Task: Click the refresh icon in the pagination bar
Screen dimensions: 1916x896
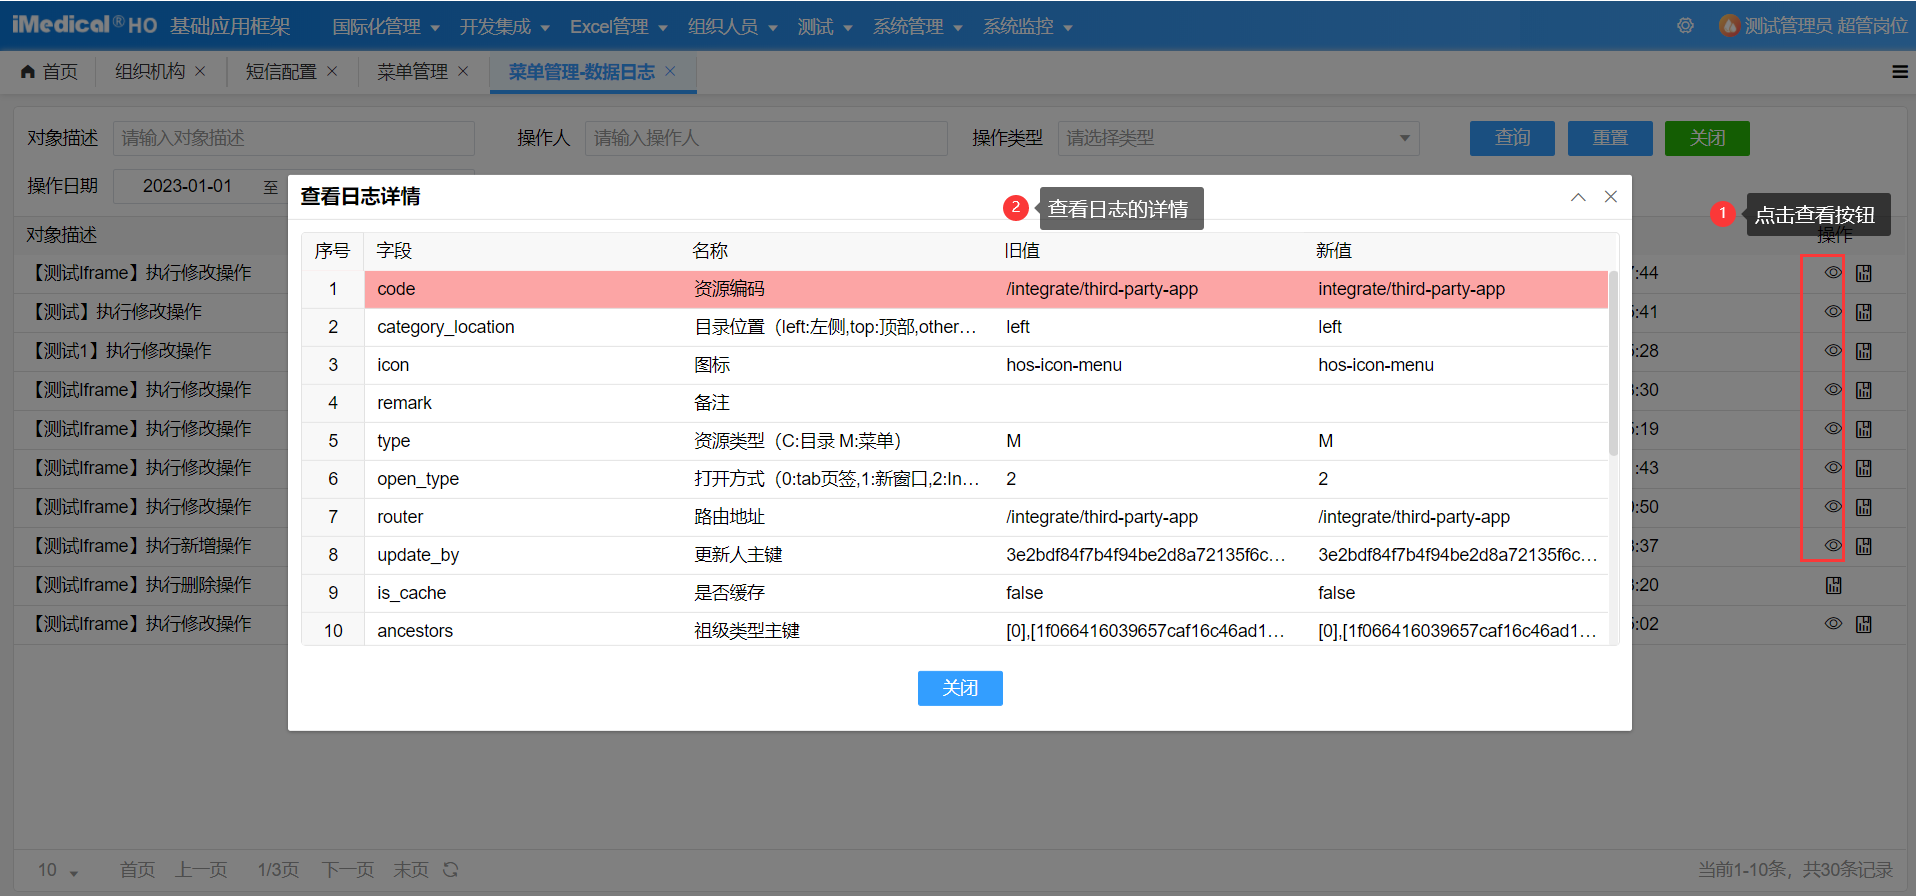Action: tap(451, 870)
